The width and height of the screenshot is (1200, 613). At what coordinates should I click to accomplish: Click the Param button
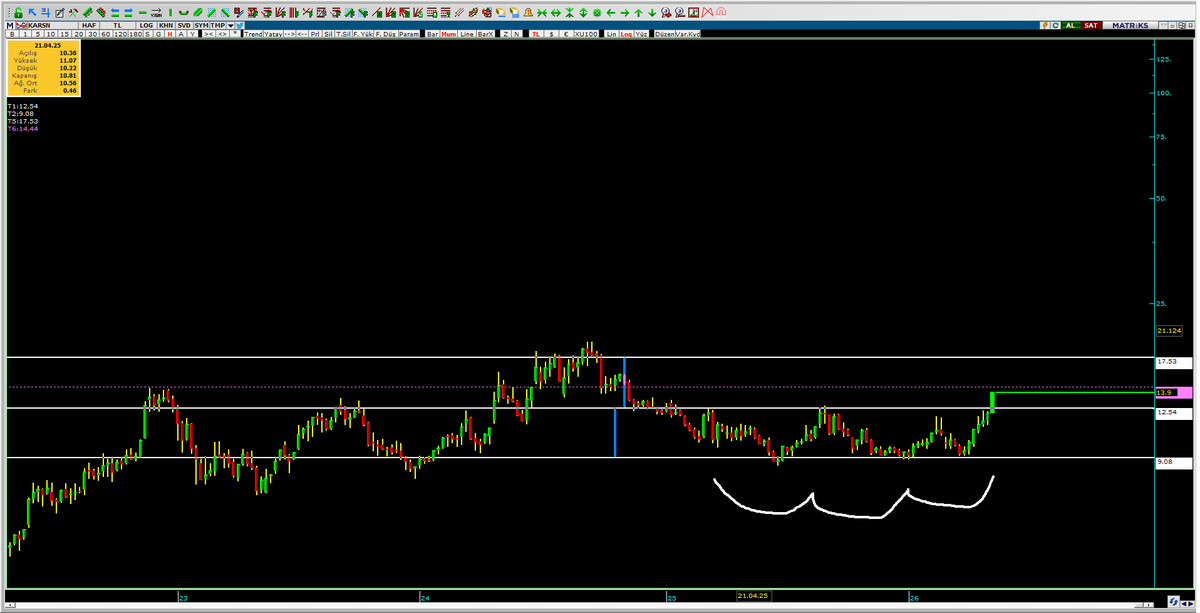pyautogui.click(x=410, y=34)
